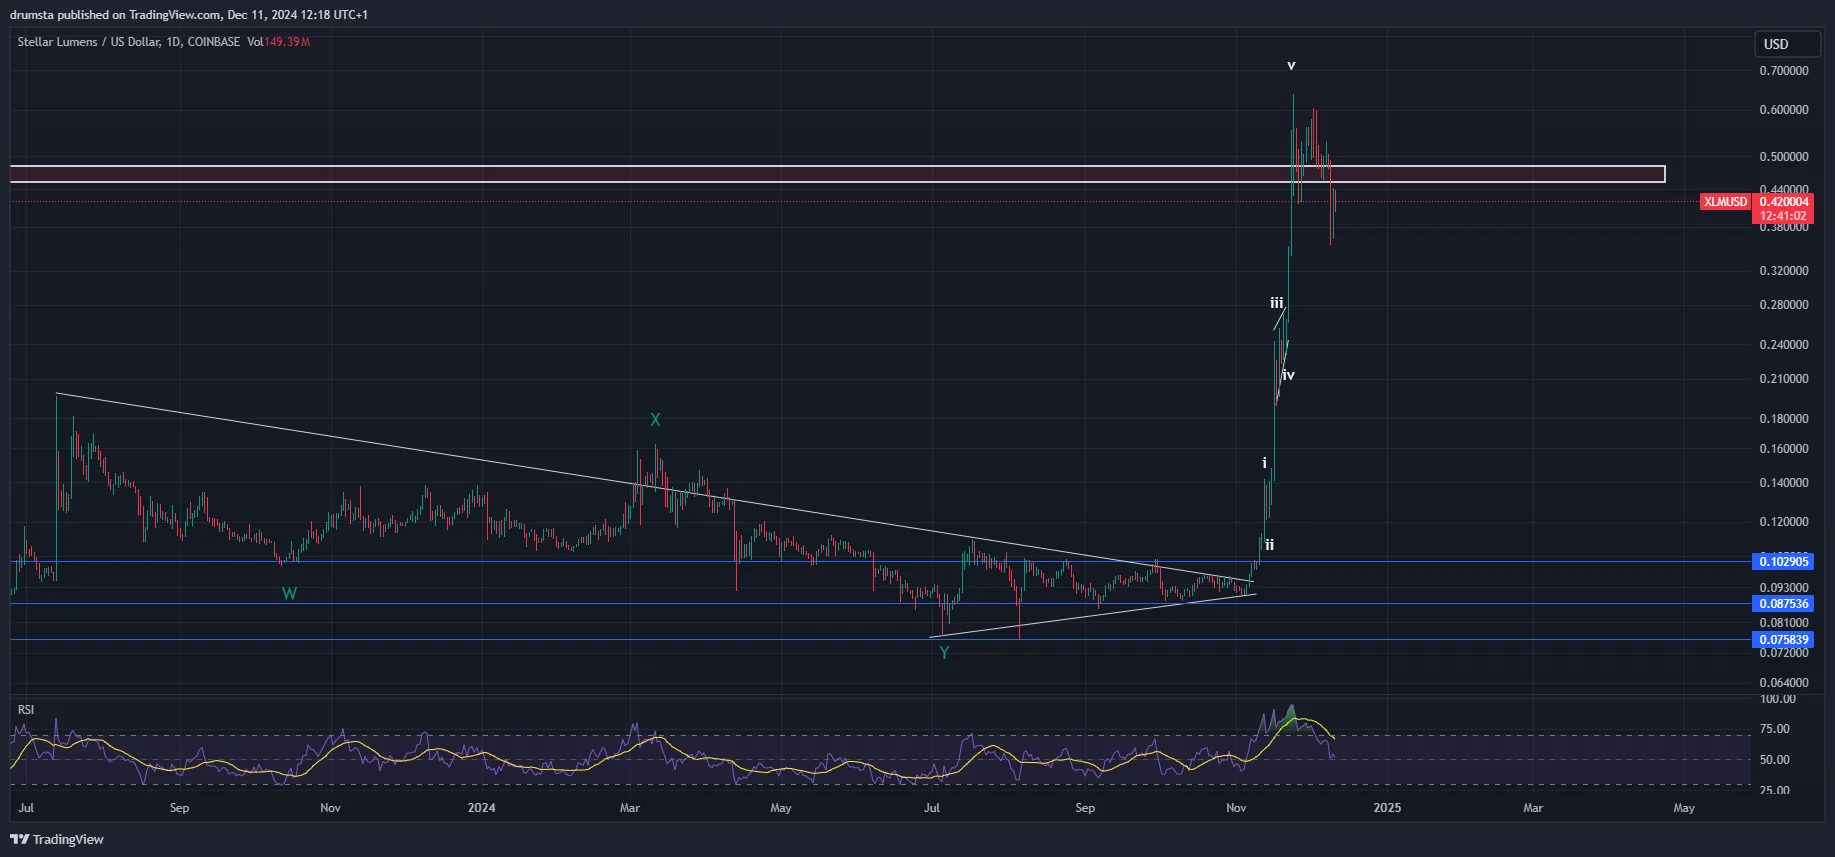Click the 0.210000 price axis label

coord(1784,379)
